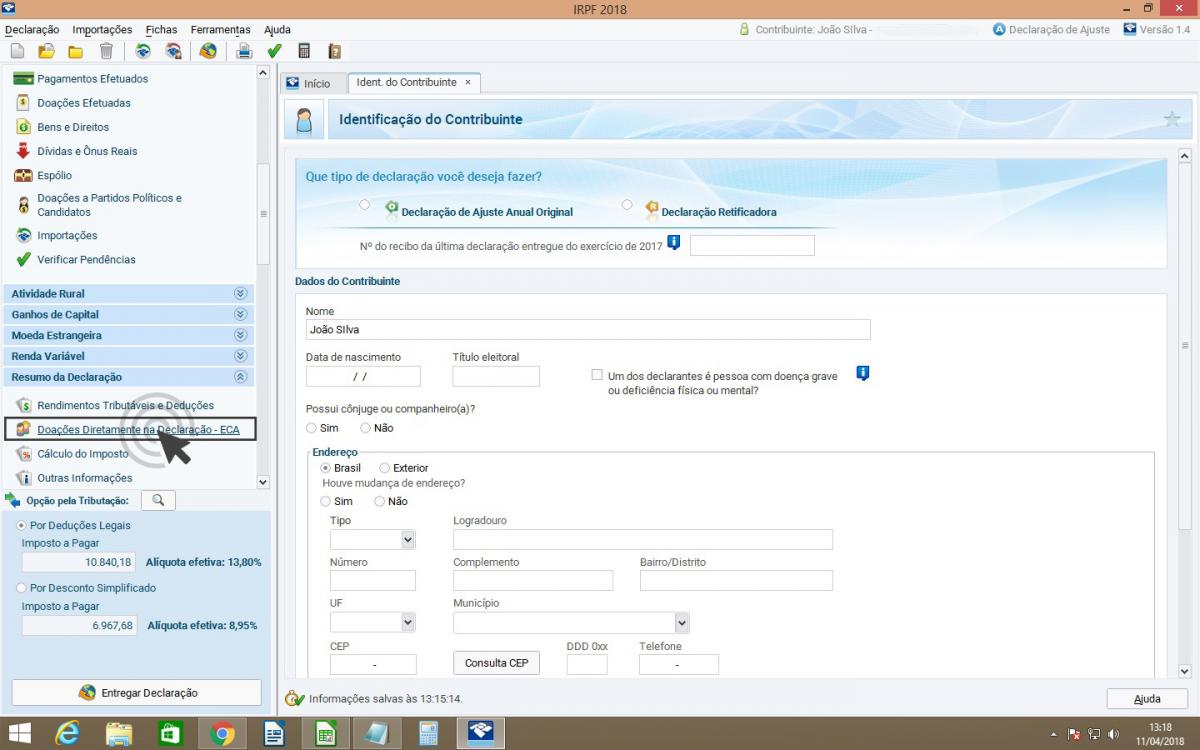Open the Declaração menu
This screenshot has height=750, width=1200.
[32, 30]
